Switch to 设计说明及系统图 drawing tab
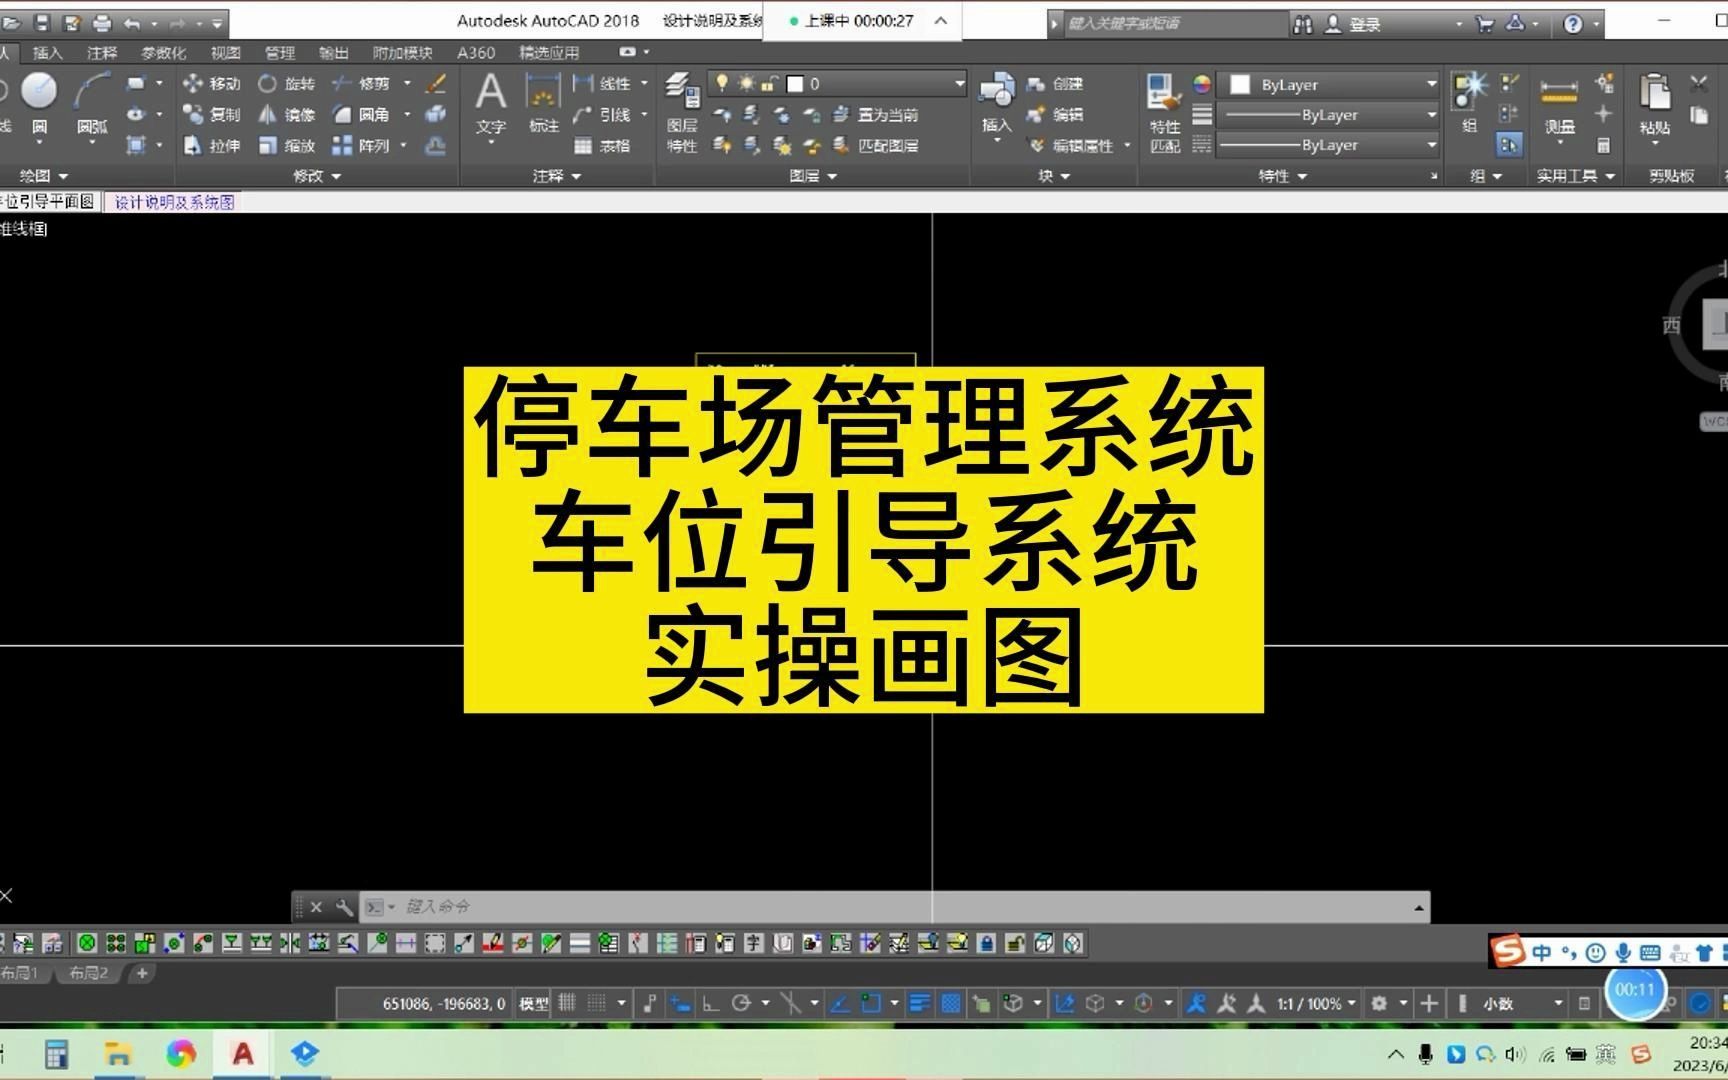1728x1080 pixels. click(174, 202)
